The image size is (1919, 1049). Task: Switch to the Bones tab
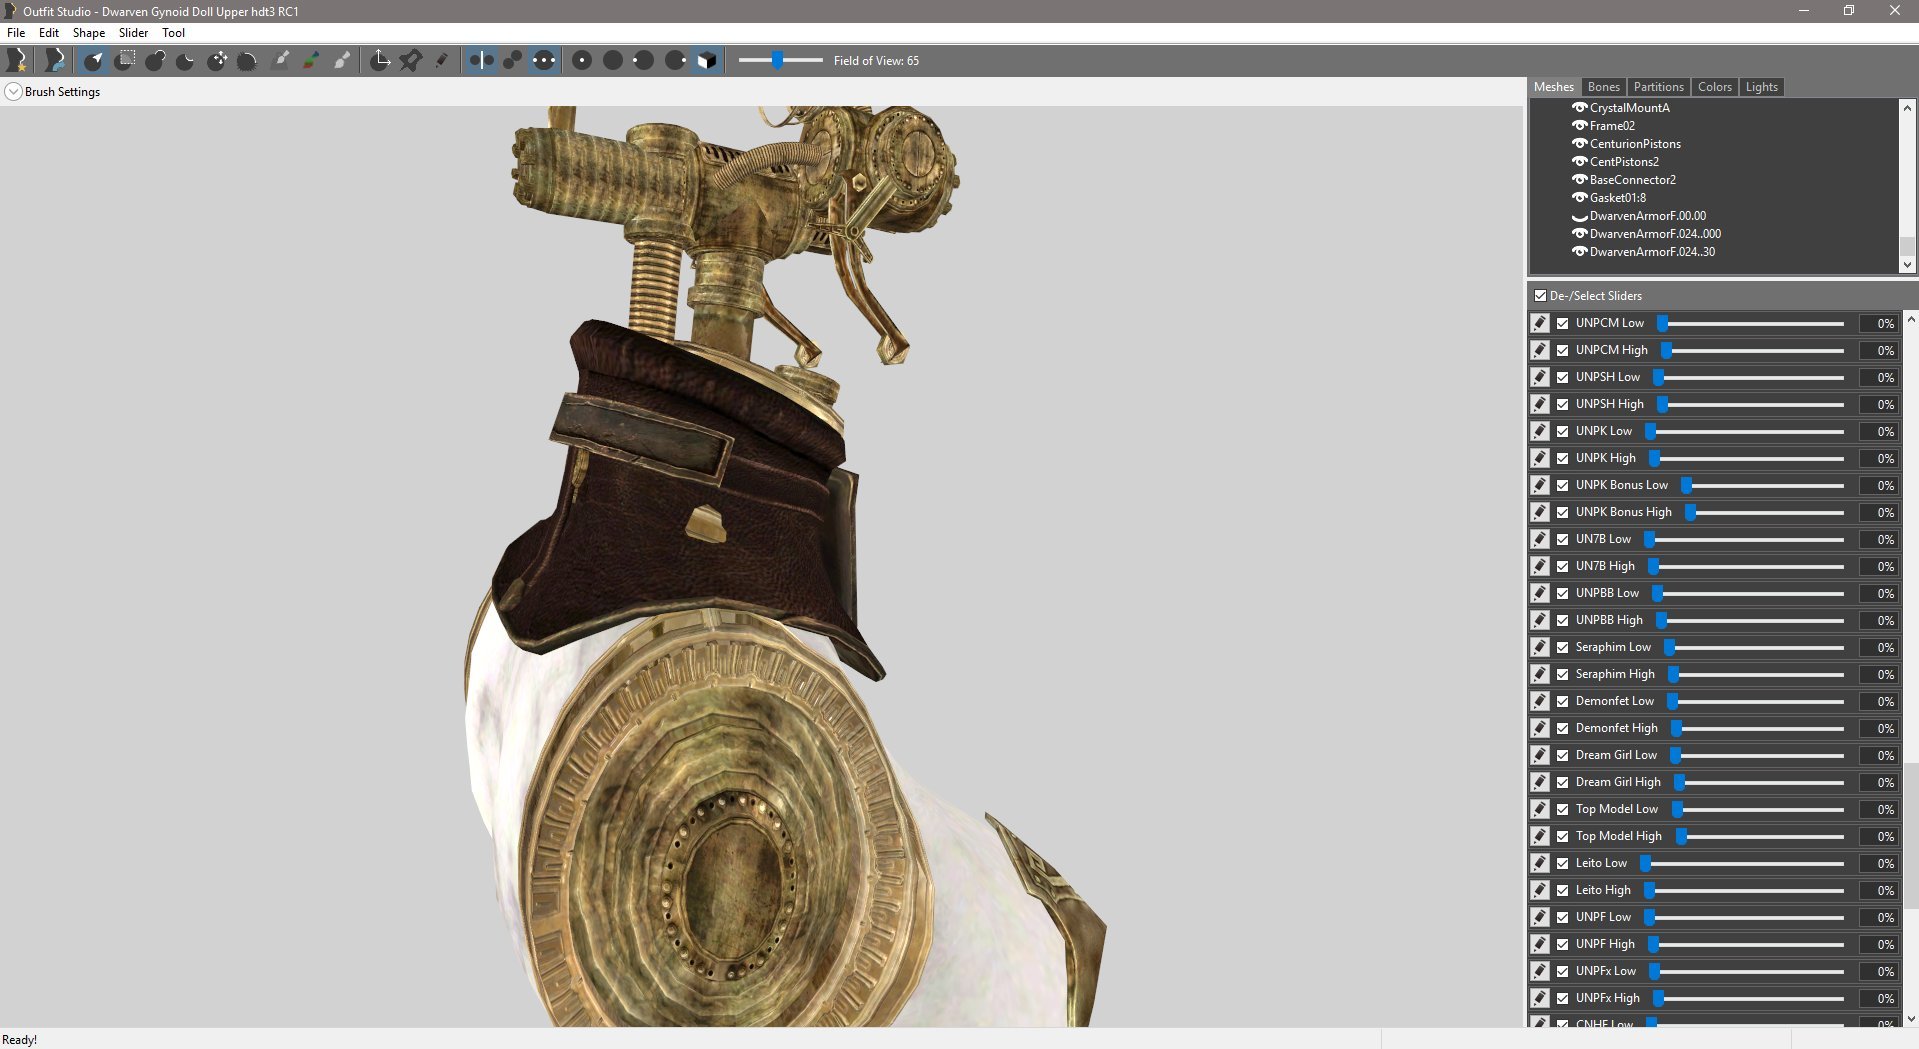click(x=1603, y=87)
